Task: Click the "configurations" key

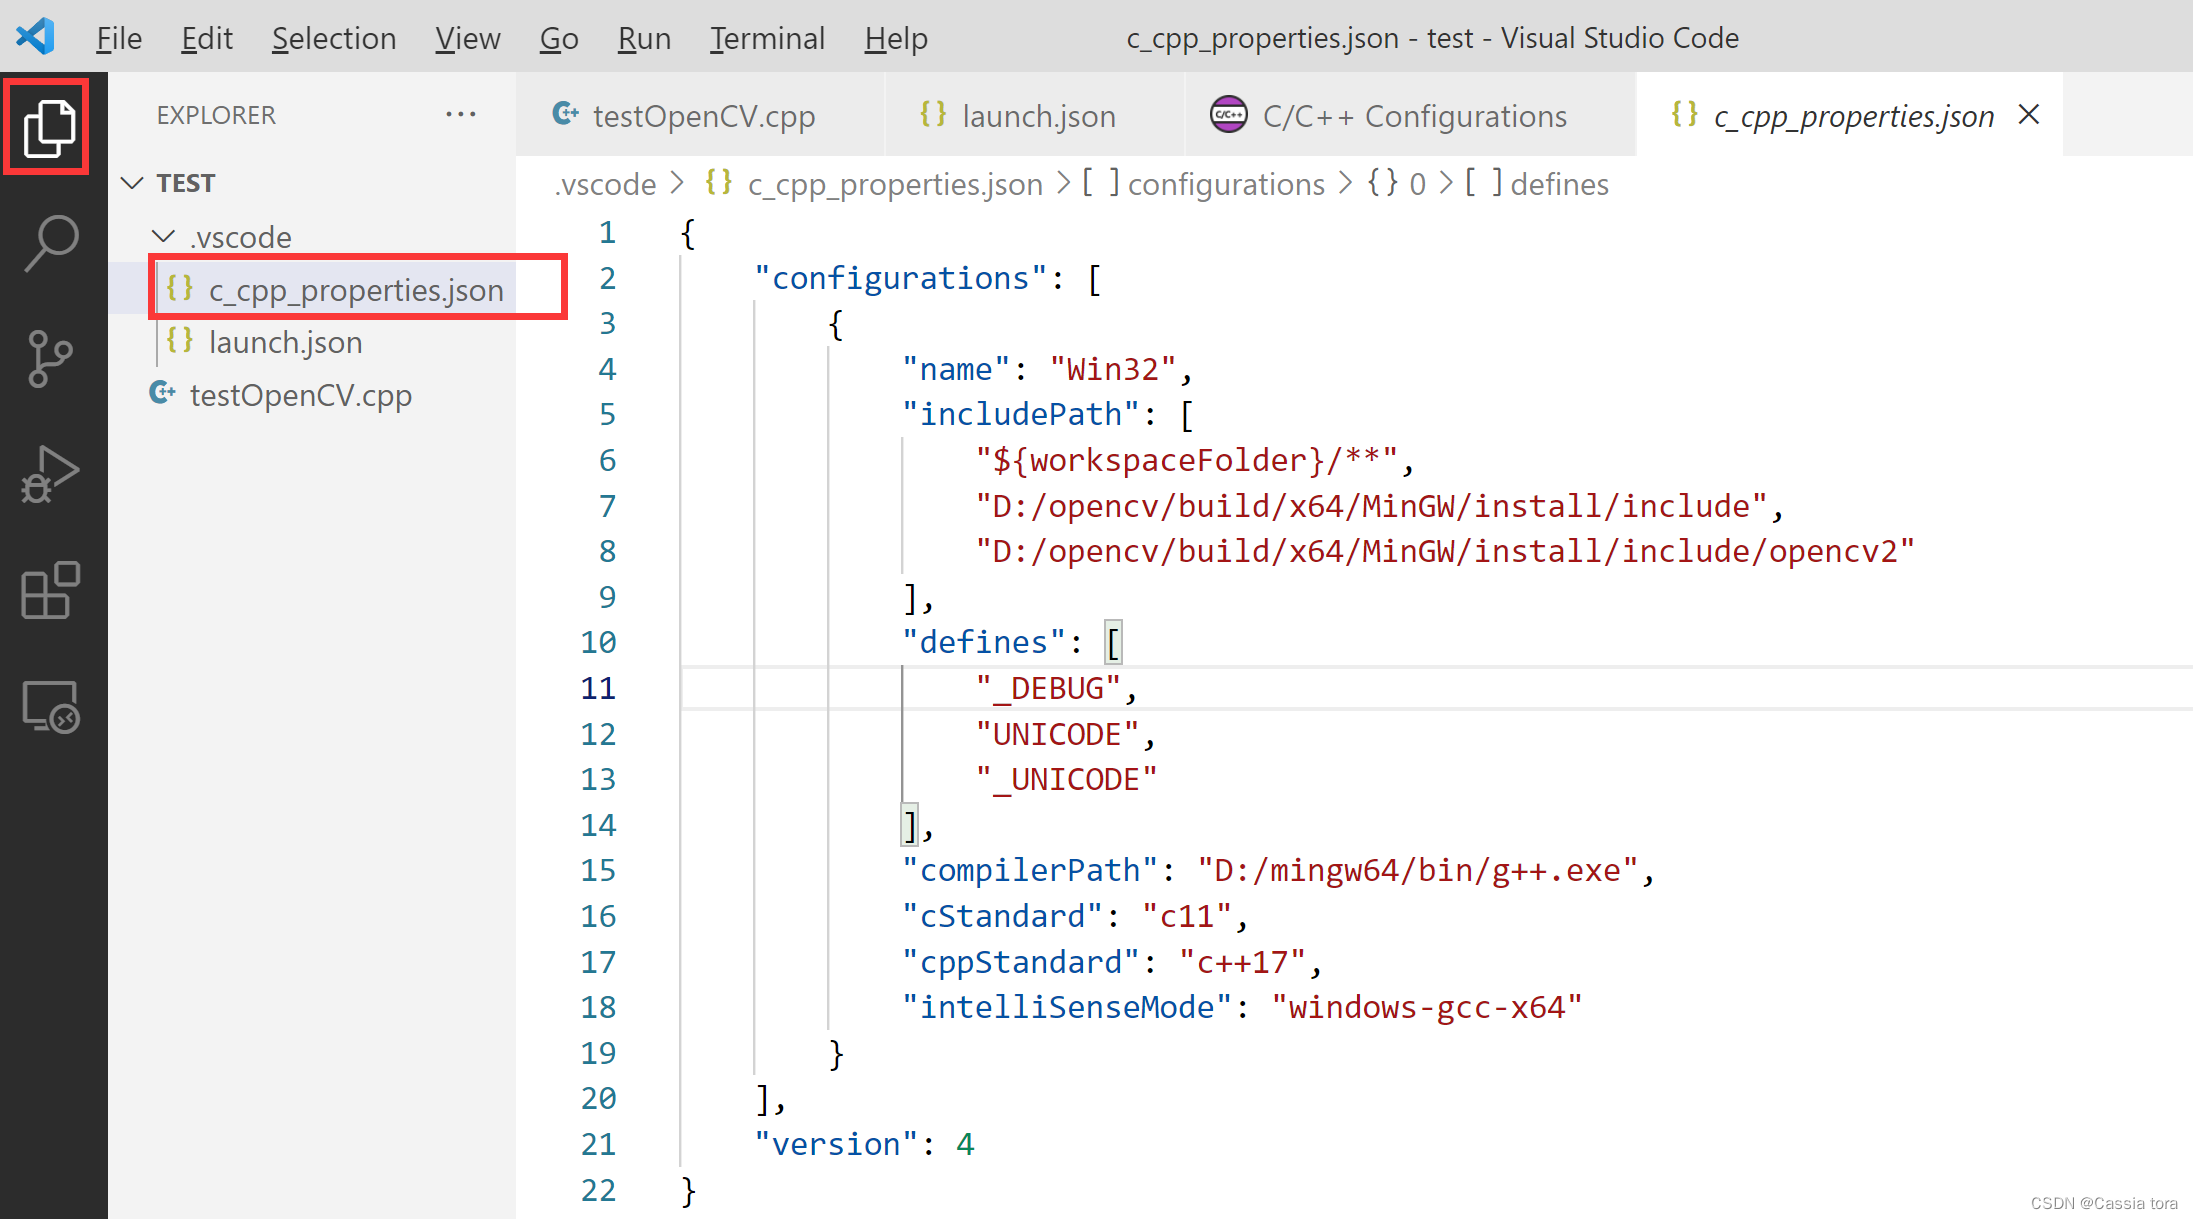Action: tap(901, 278)
